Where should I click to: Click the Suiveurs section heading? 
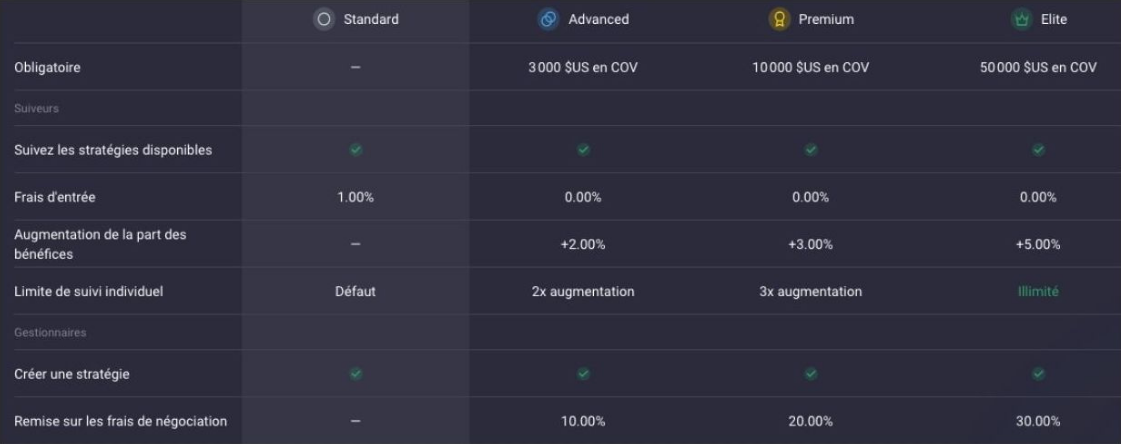click(36, 108)
